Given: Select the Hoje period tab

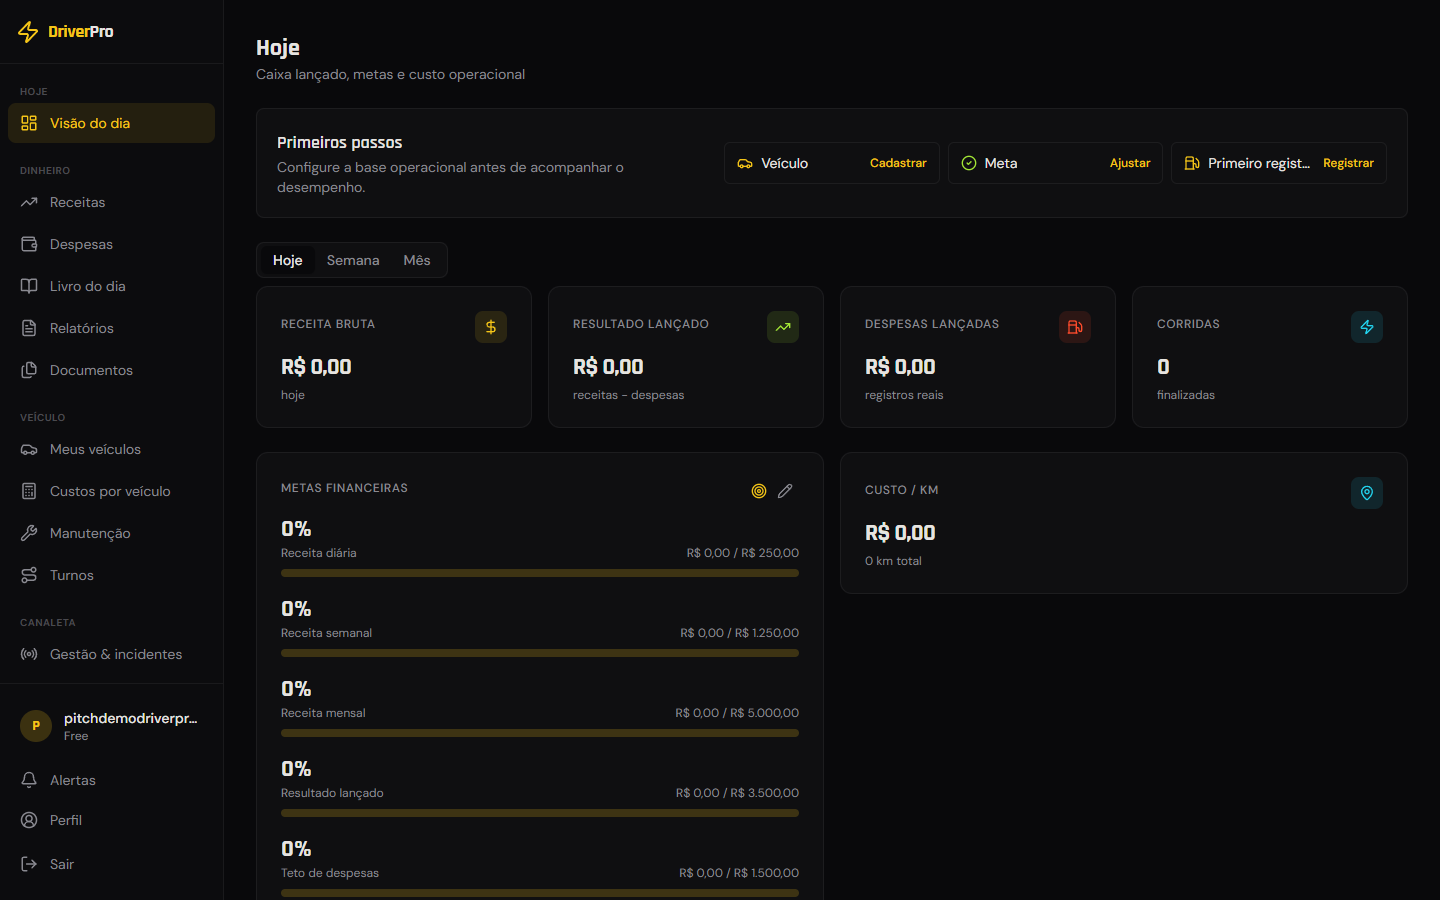Looking at the screenshot, I should (288, 260).
